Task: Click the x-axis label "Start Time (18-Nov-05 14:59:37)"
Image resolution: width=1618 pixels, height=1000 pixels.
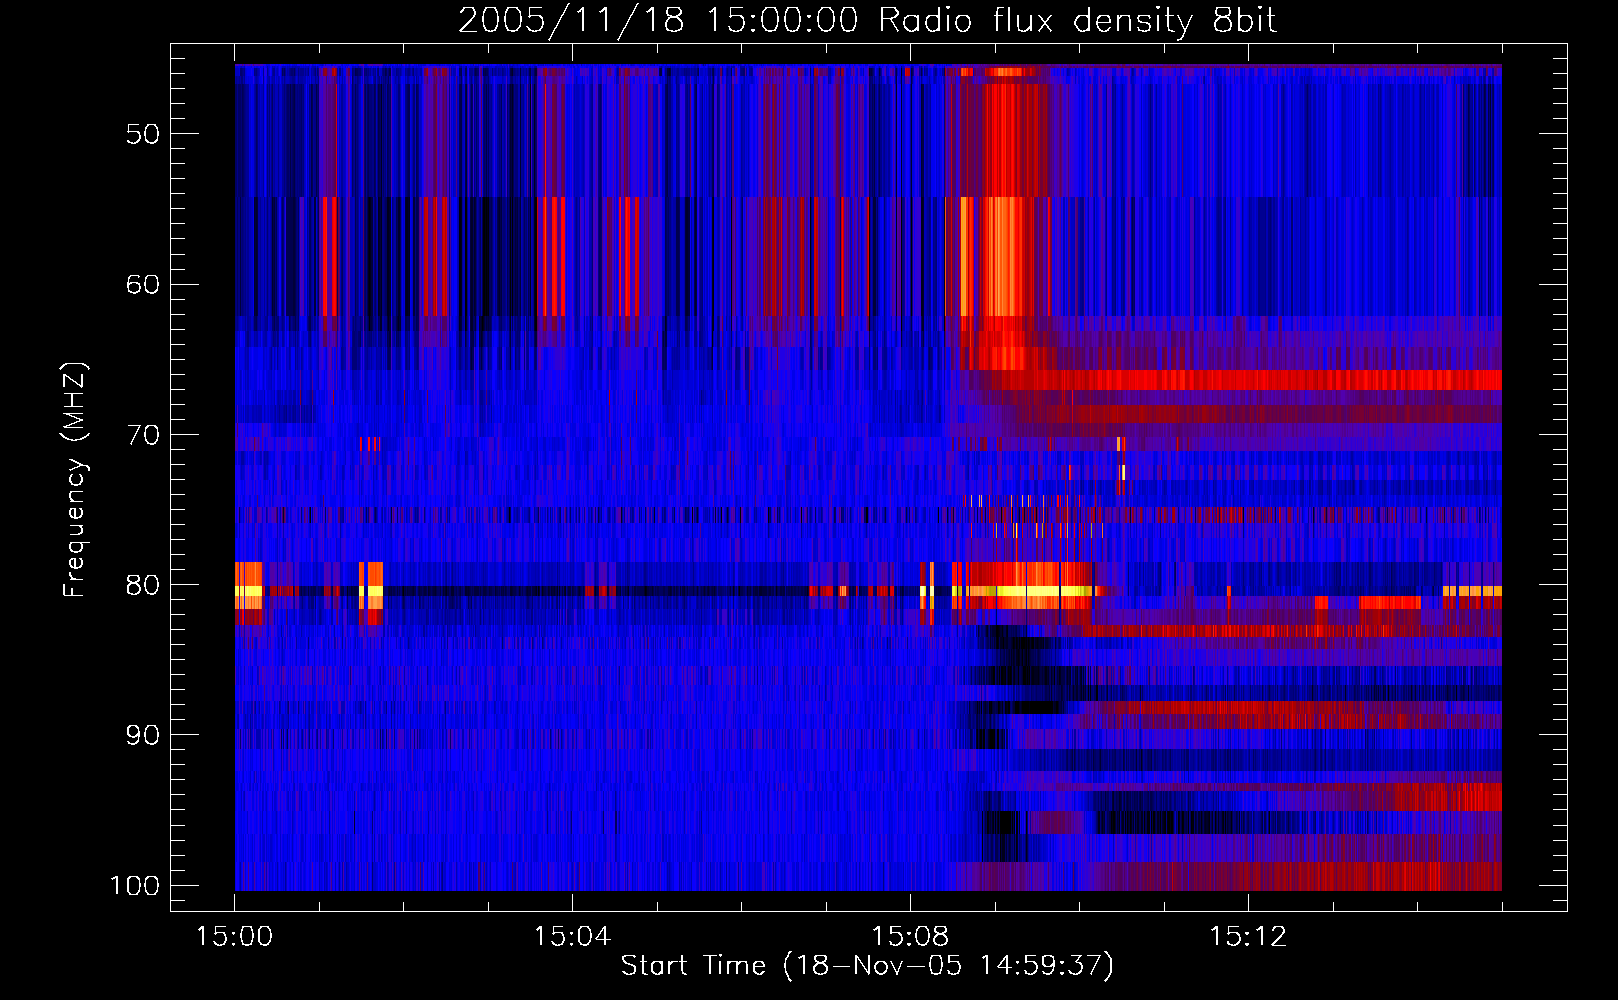Action: point(867,966)
